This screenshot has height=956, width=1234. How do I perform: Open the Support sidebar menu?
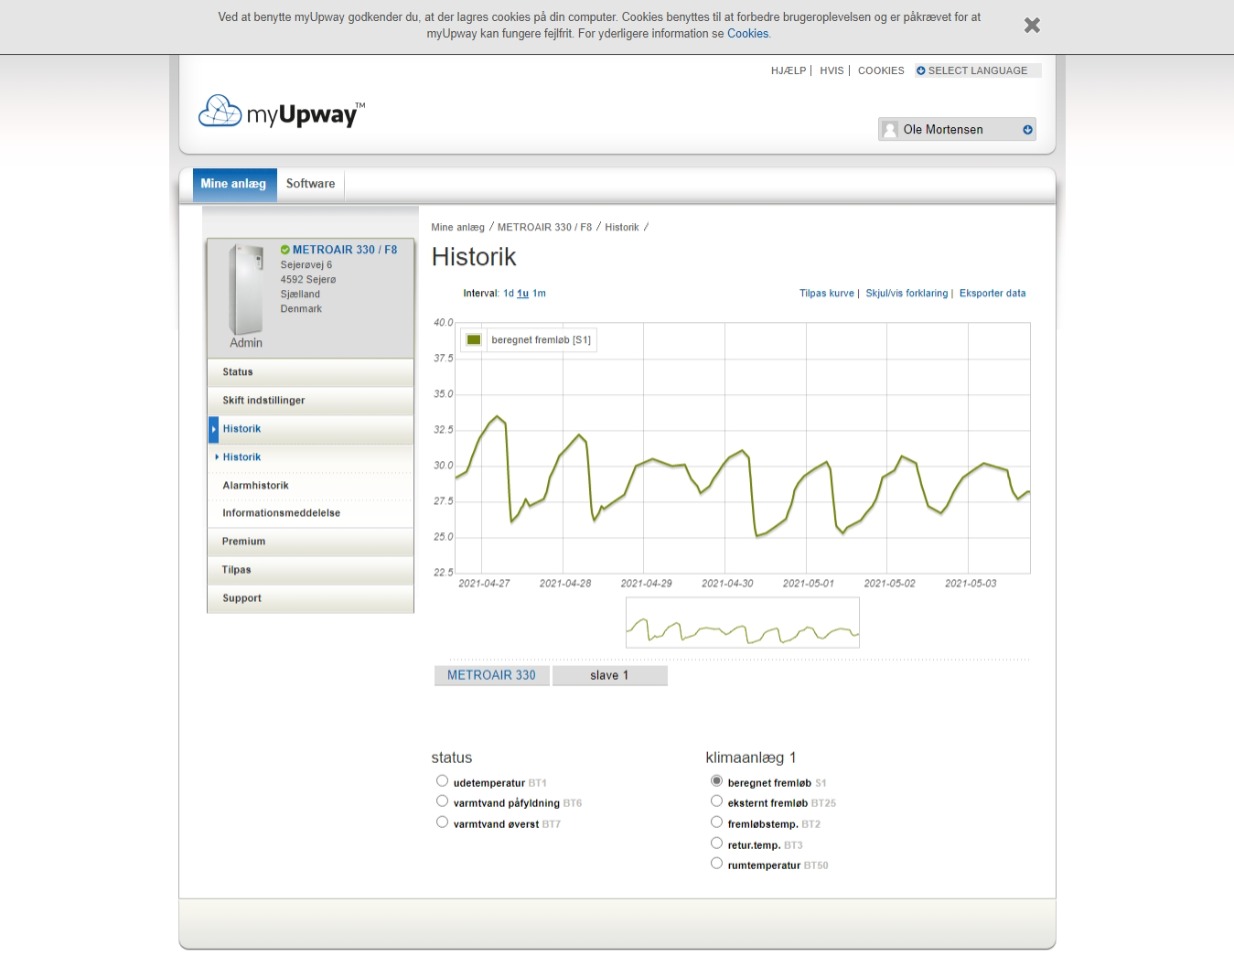click(310, 599)
